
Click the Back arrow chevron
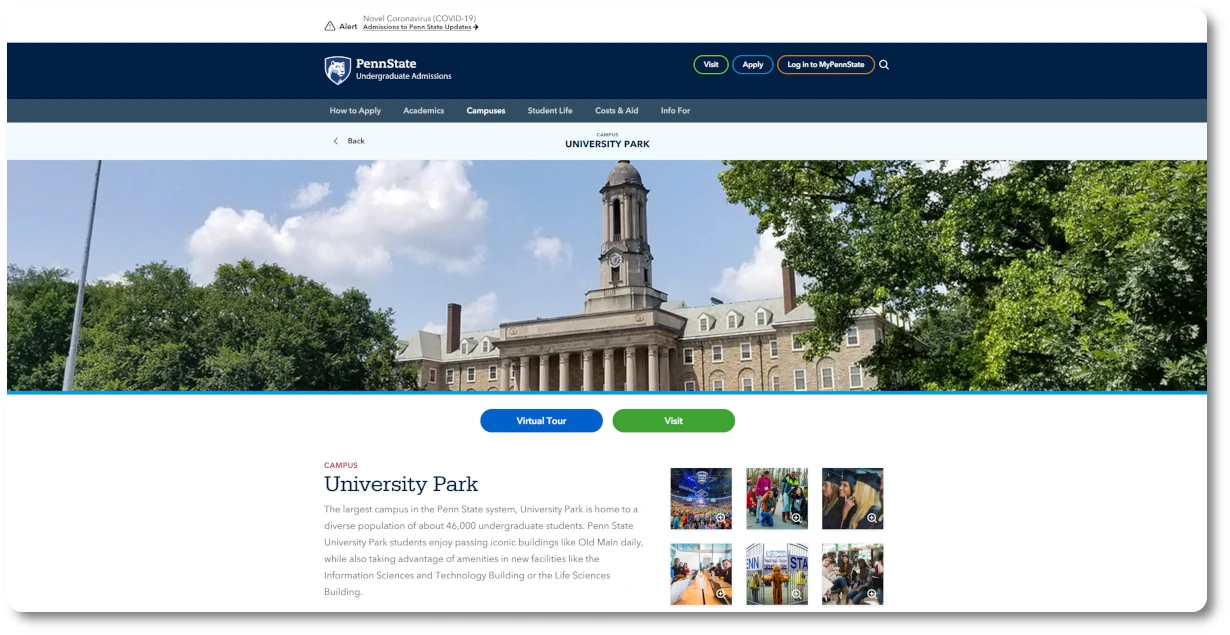pyautogui.click(x=335, y=141)
